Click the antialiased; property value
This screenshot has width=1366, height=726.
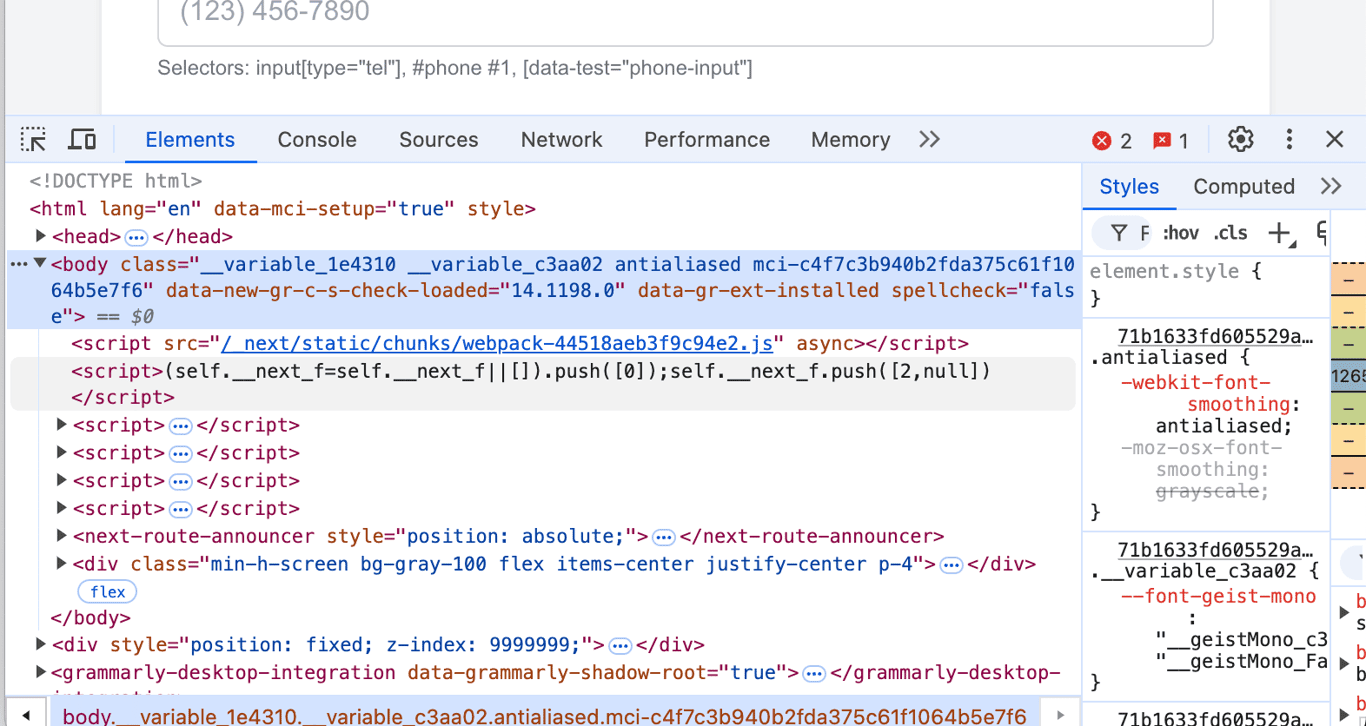point(1224,426)
